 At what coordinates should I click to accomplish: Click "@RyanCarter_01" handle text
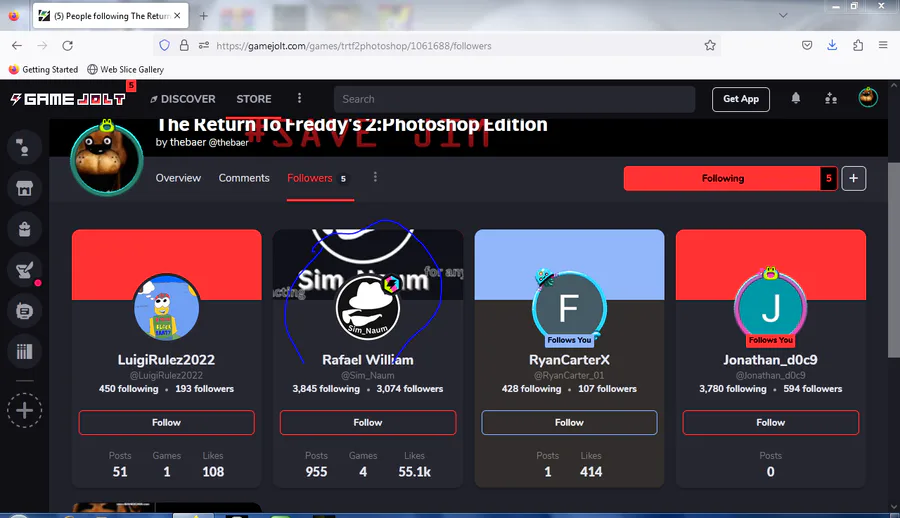coord(569,375)
